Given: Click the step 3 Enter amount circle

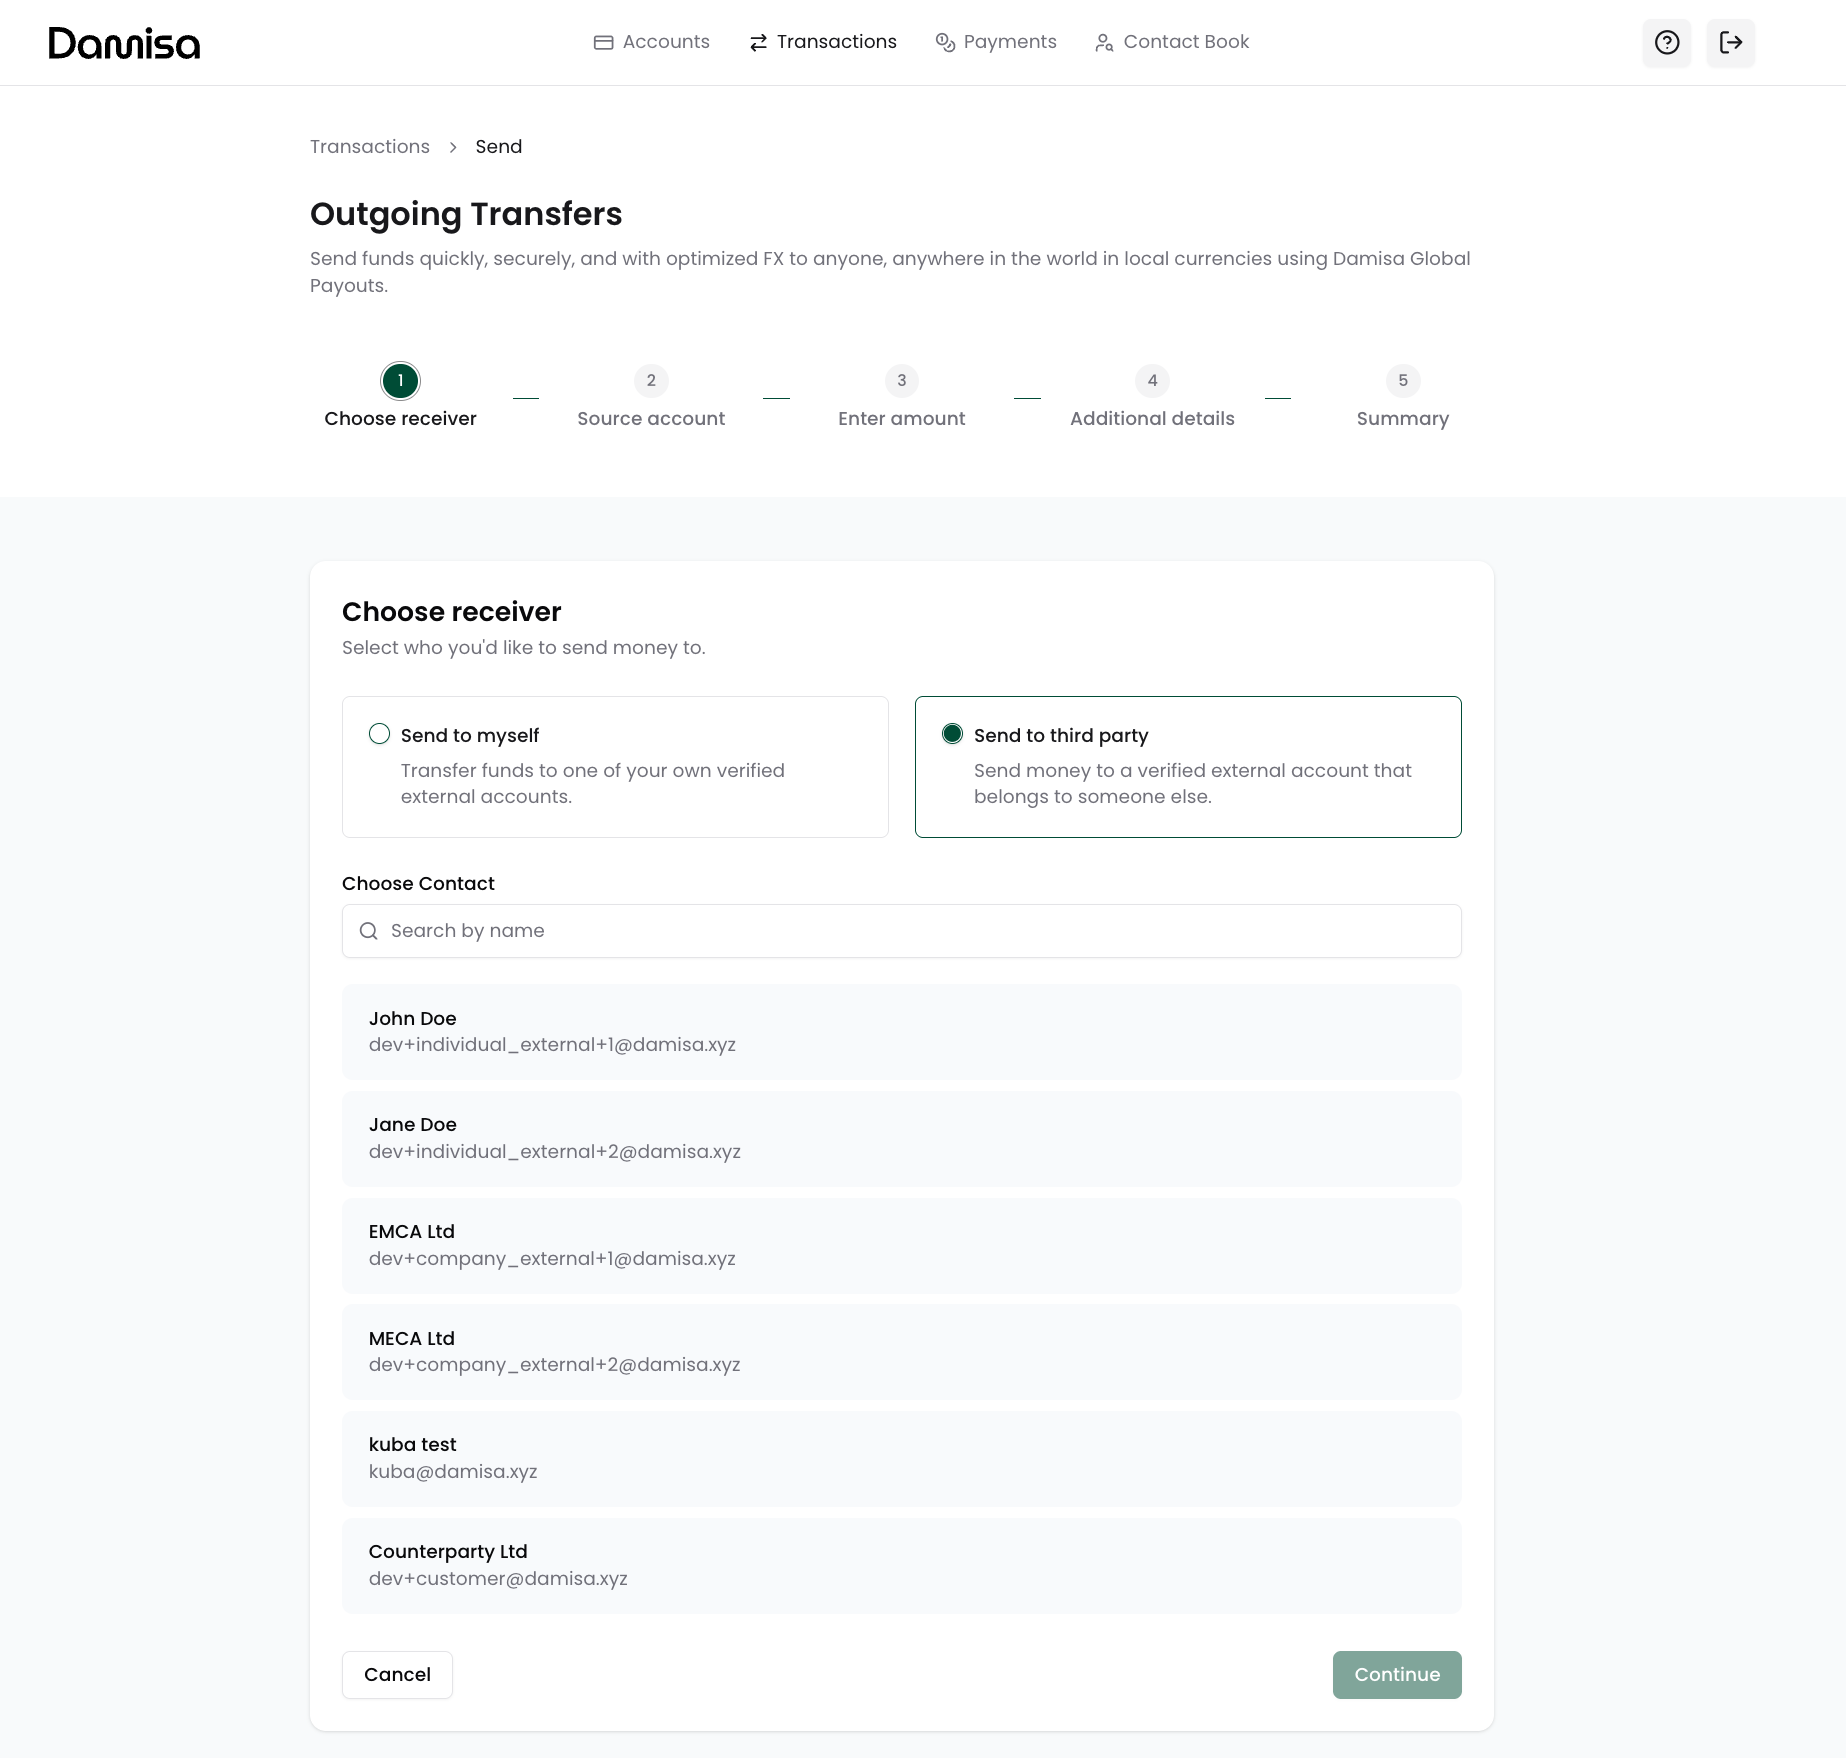Looking at the screenshot, I should pos(901,381).
